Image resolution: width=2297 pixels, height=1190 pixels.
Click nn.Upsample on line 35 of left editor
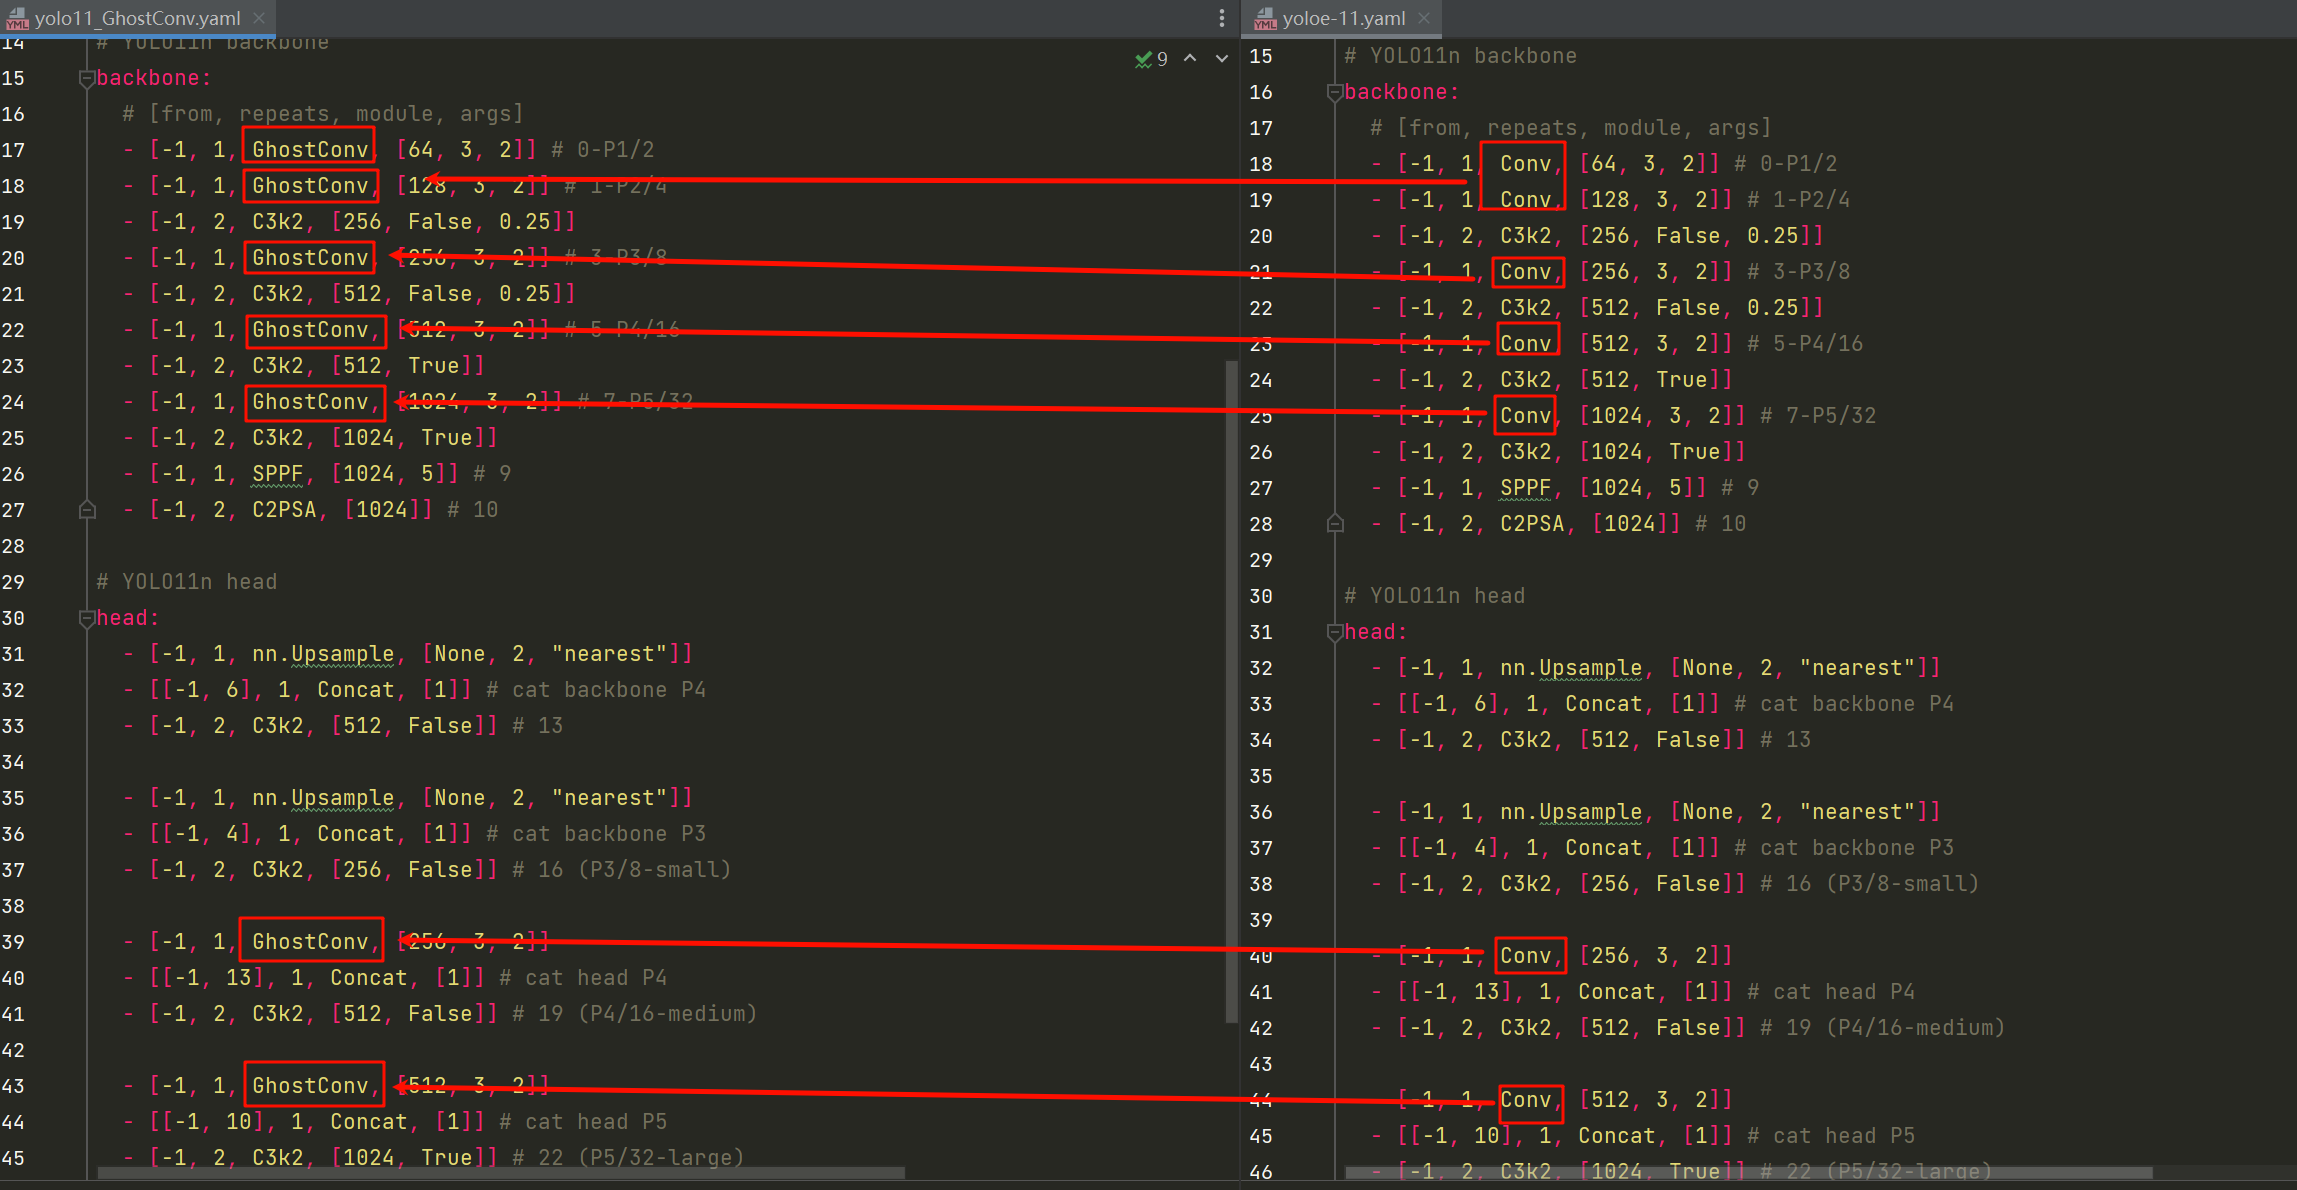coord(323,798)
